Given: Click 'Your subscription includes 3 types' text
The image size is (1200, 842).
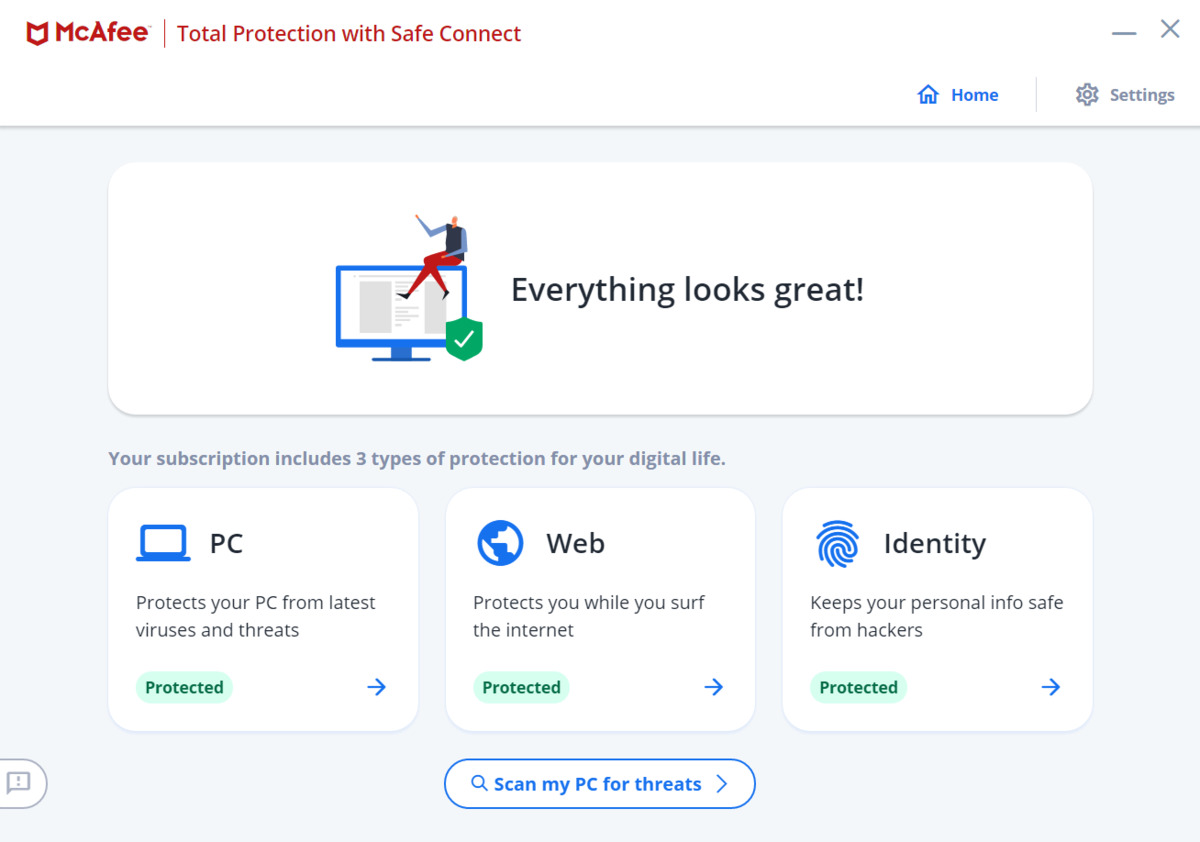Looking at the screenshot, I should point(417,459).
